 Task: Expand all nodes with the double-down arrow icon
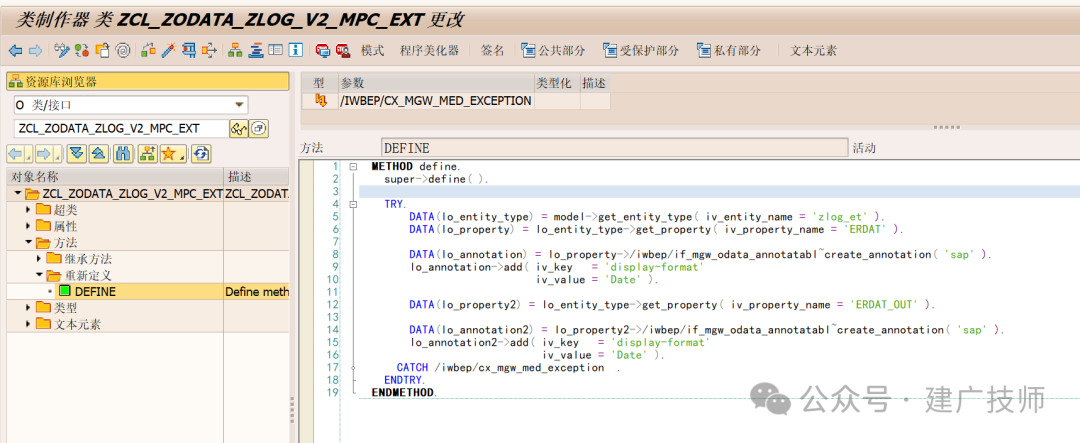(76, 154)
